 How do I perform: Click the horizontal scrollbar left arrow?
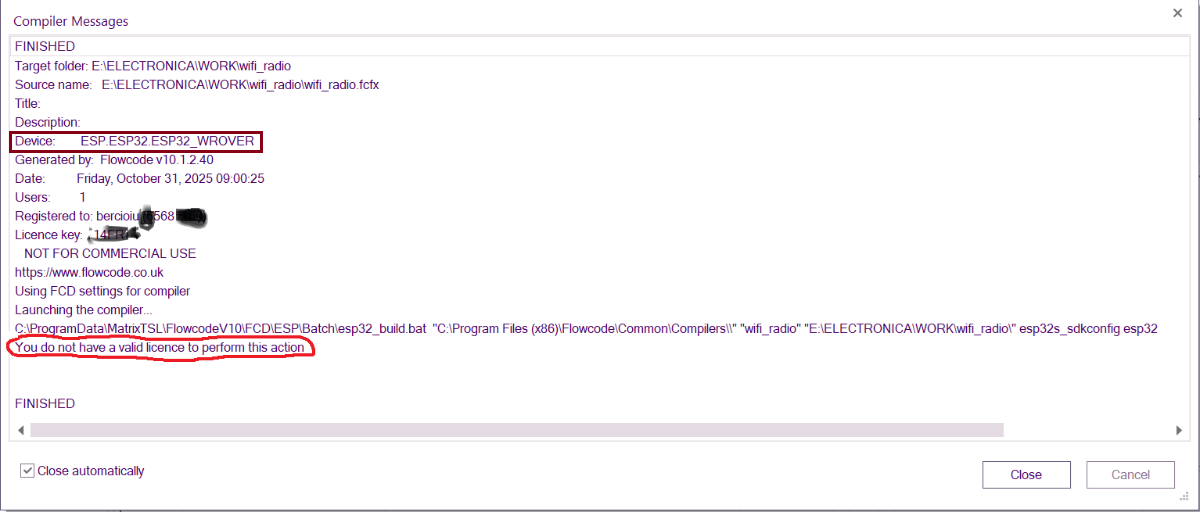coord(19,430)
